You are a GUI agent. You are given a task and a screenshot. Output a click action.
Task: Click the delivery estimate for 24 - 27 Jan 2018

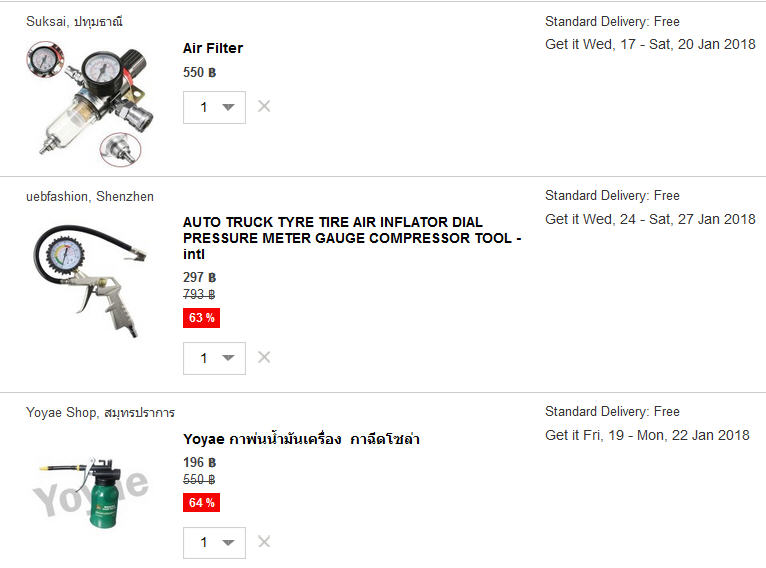tap(650, 219)
